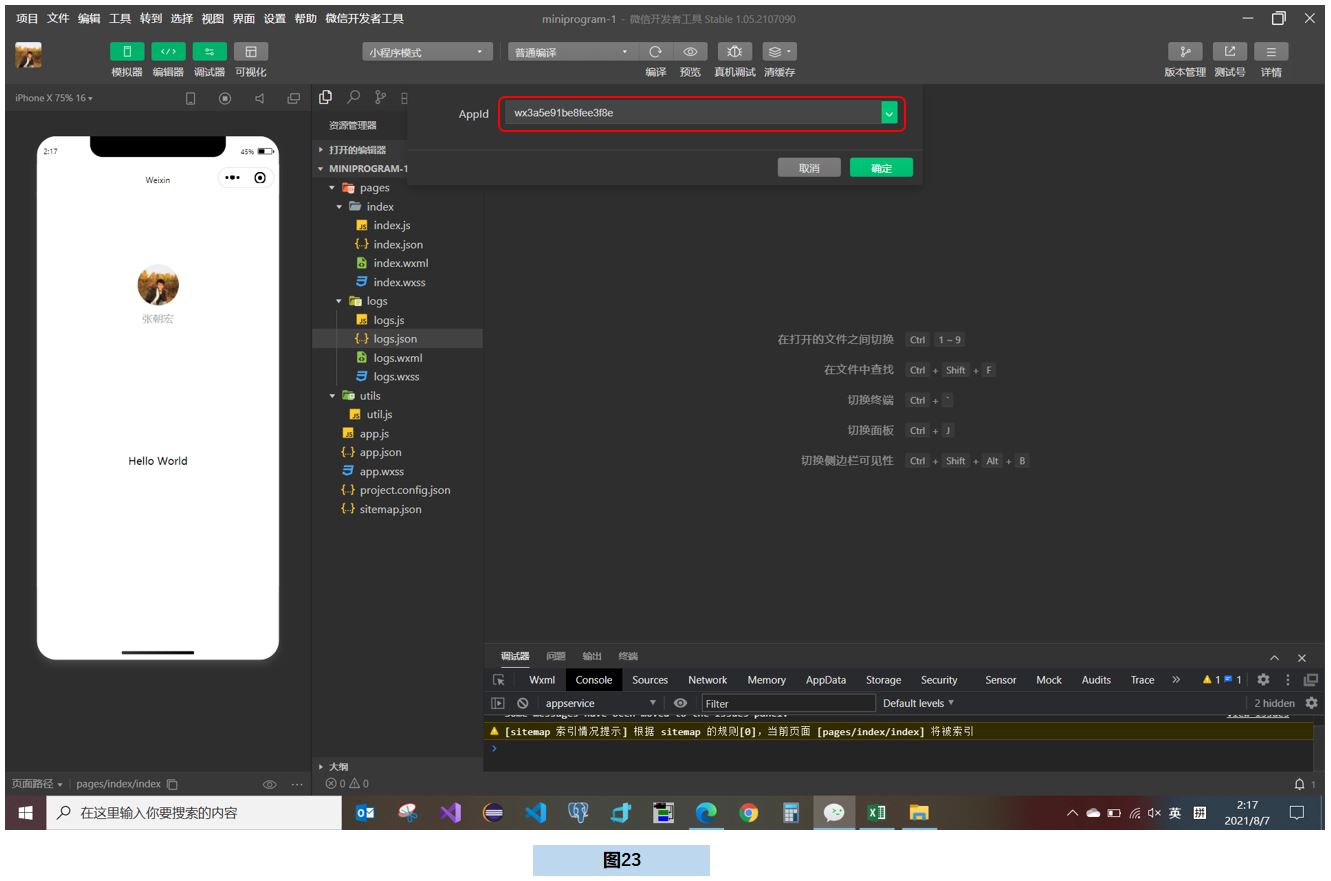Switch to the Network devtools tab
The height and width of the screenshot is (881, 1331).
708,680
